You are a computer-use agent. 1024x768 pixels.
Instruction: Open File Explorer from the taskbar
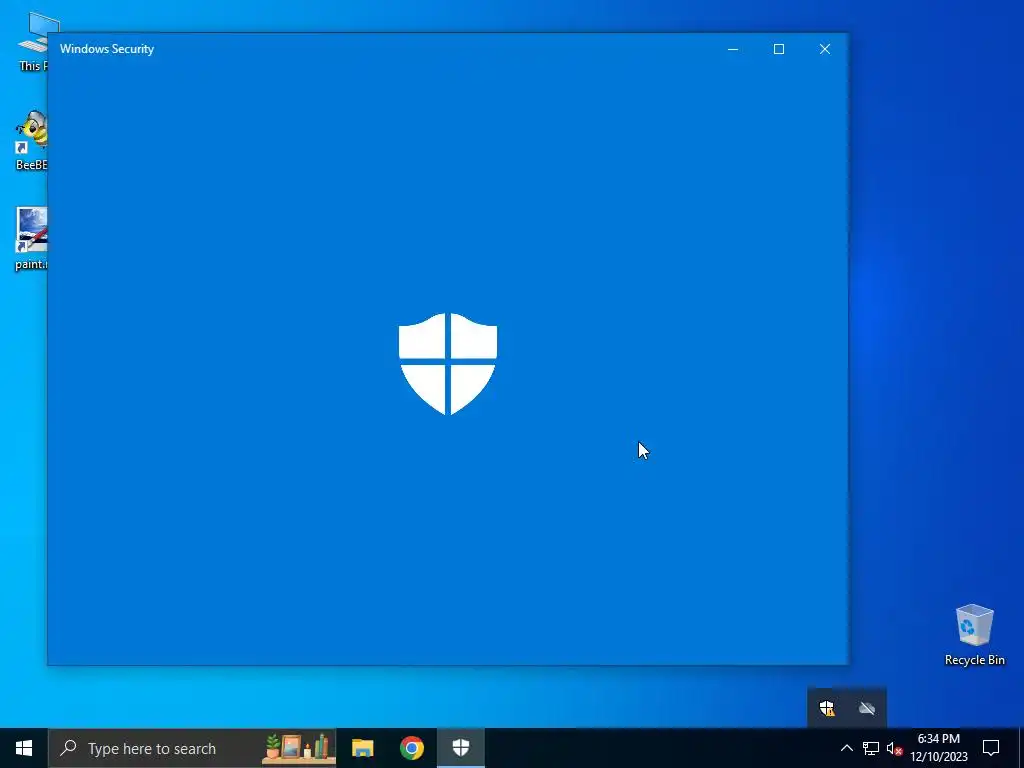coord(362,748)
